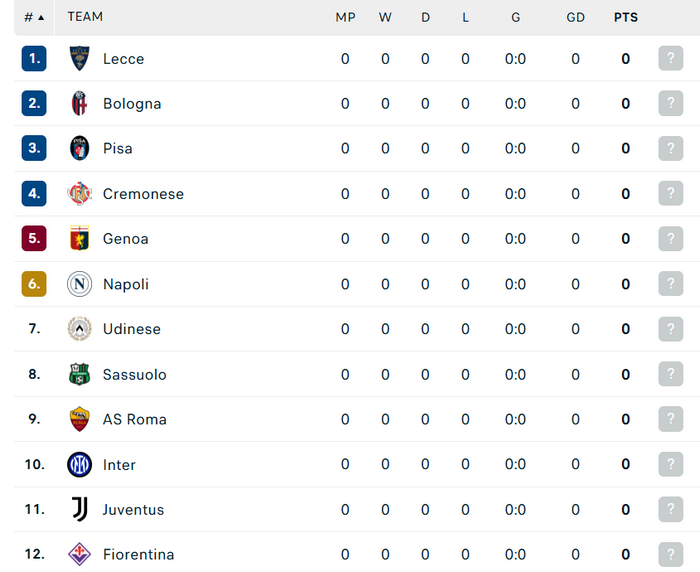Open the Sassuolo team name link

[135, 375]
